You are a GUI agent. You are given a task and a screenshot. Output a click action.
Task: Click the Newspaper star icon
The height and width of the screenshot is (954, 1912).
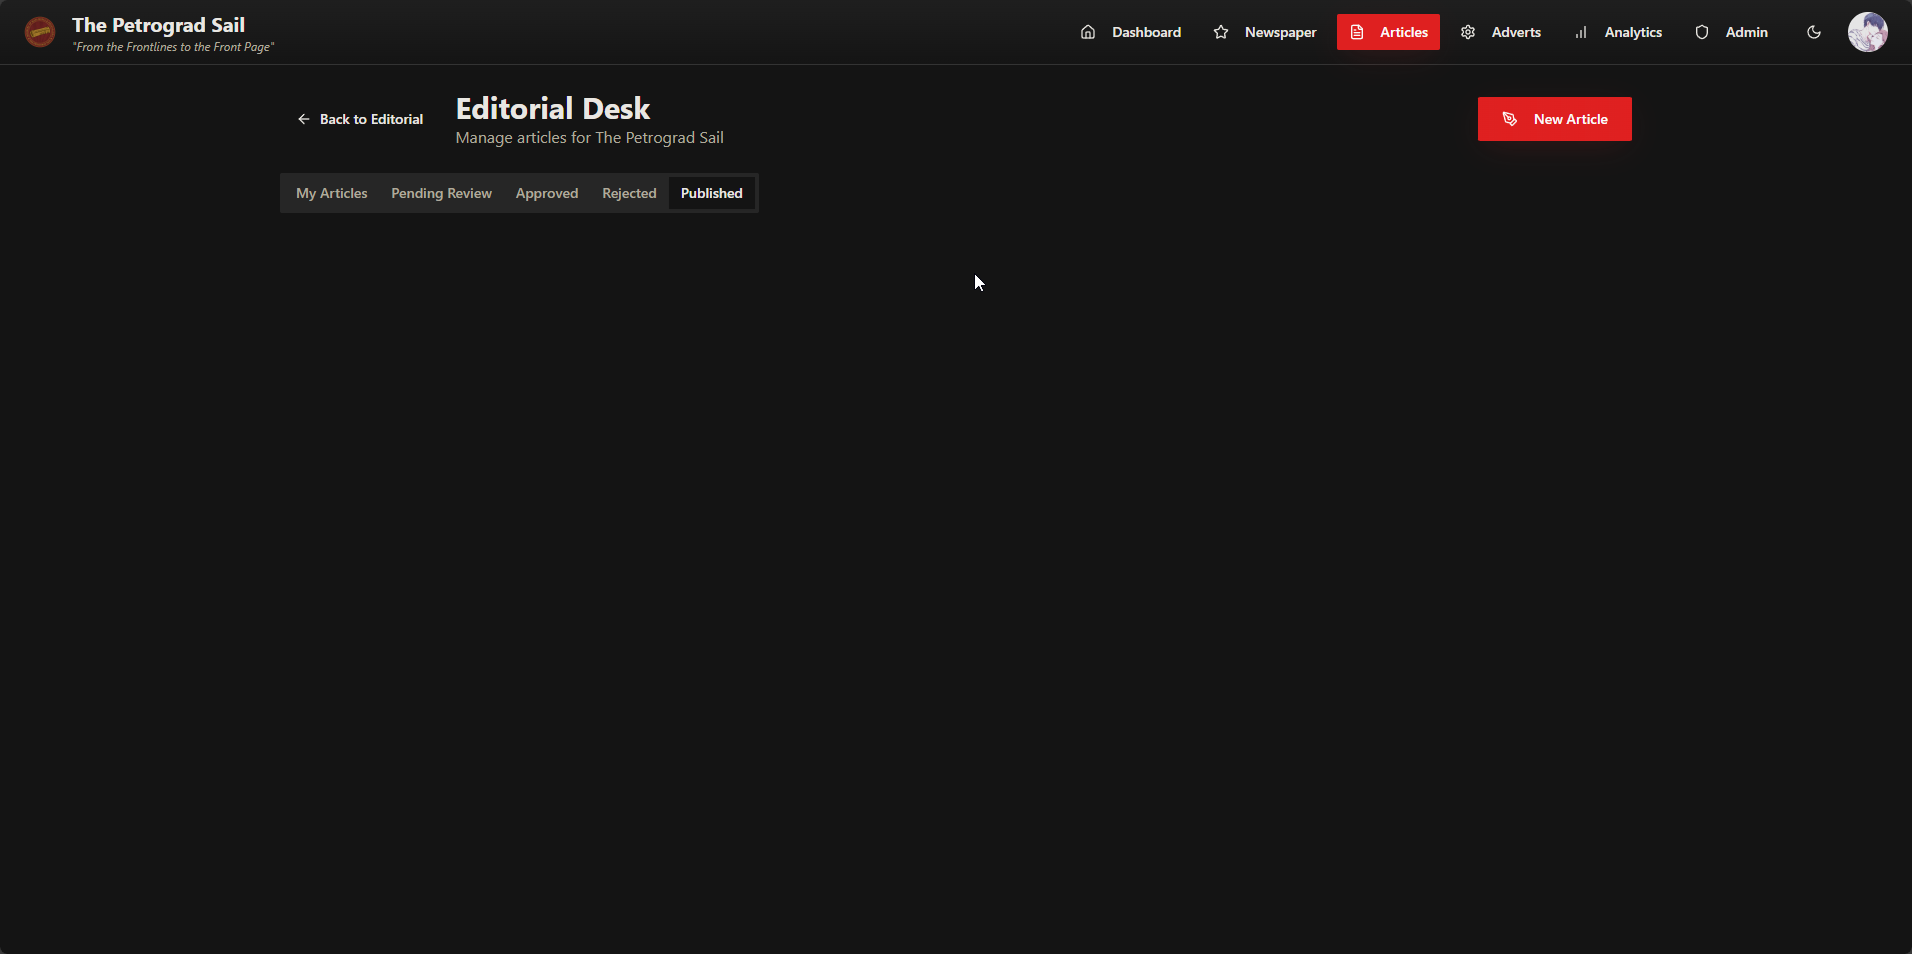click(1221, 32)
